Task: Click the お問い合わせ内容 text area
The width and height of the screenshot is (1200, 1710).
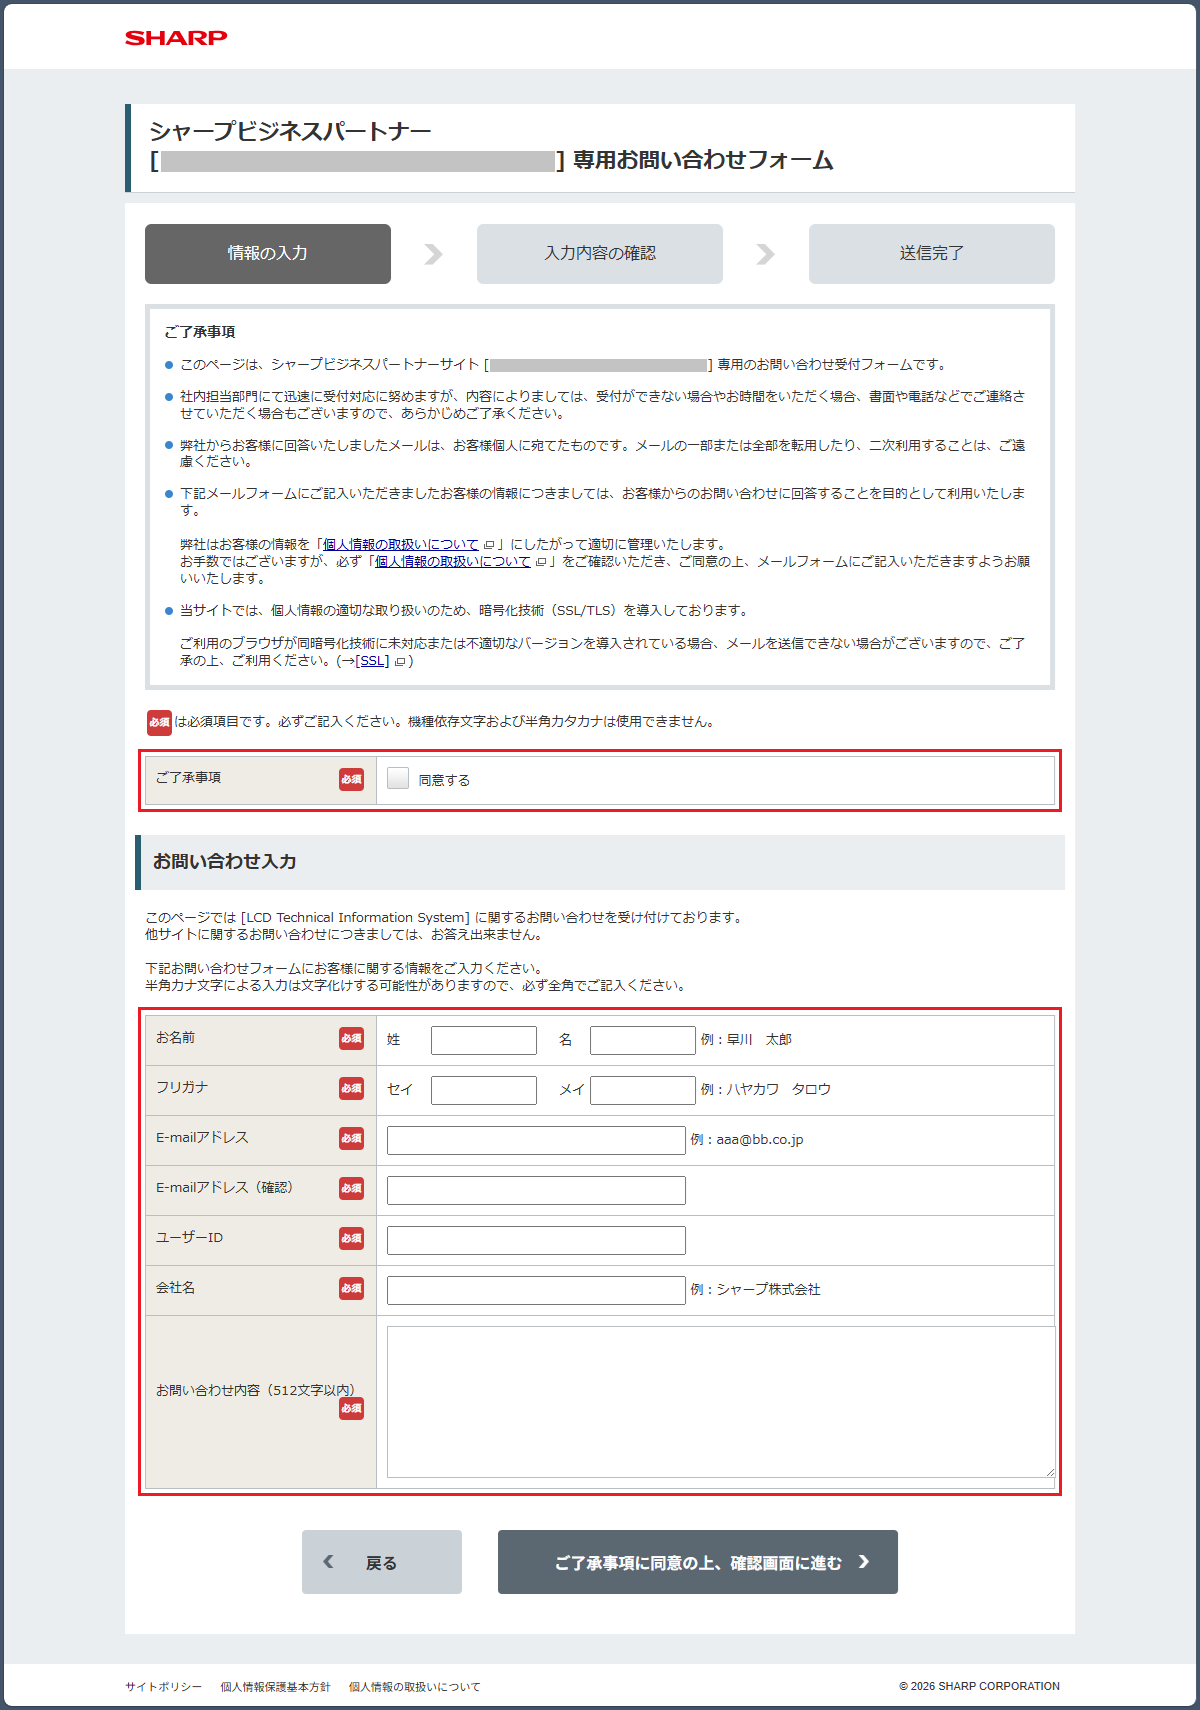Action: pyautogui.click(x=721, y=1402)
